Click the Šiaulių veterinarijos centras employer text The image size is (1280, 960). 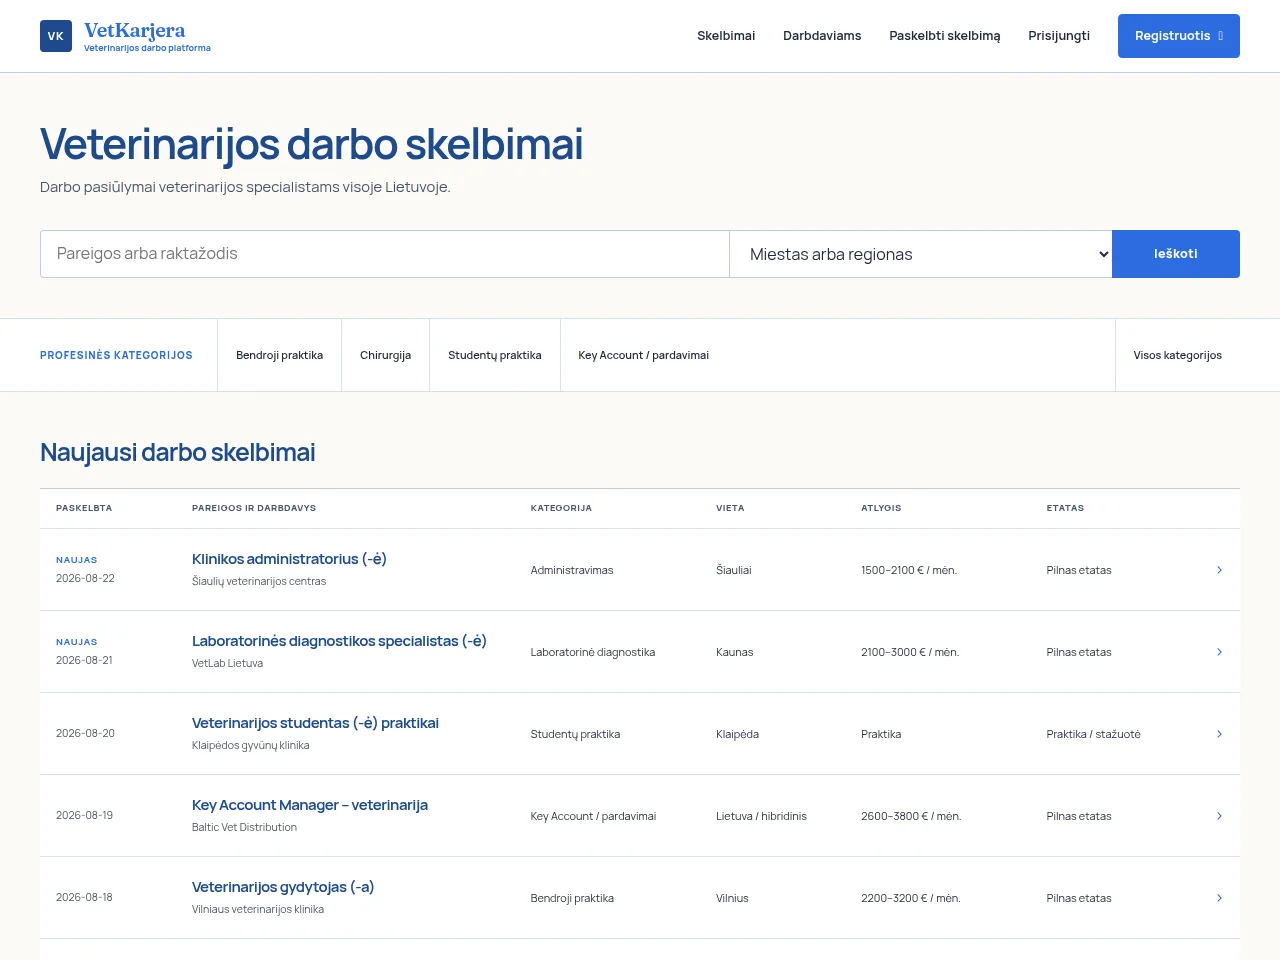(259, 581)
